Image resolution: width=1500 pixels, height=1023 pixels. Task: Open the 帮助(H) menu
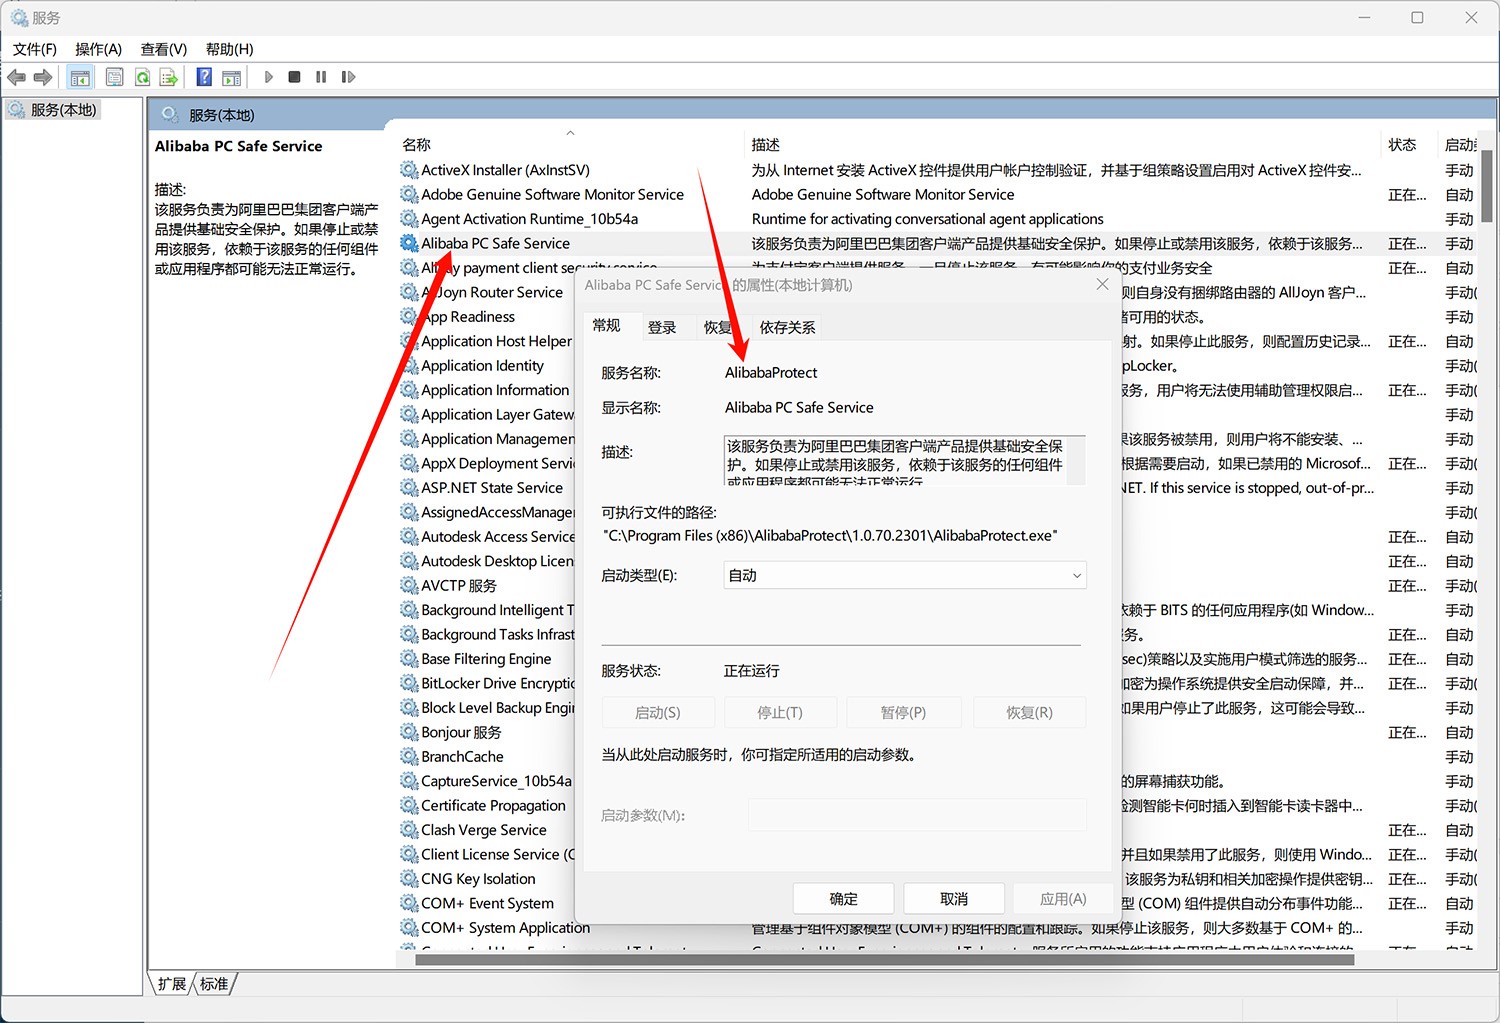(x=229, y=49)
